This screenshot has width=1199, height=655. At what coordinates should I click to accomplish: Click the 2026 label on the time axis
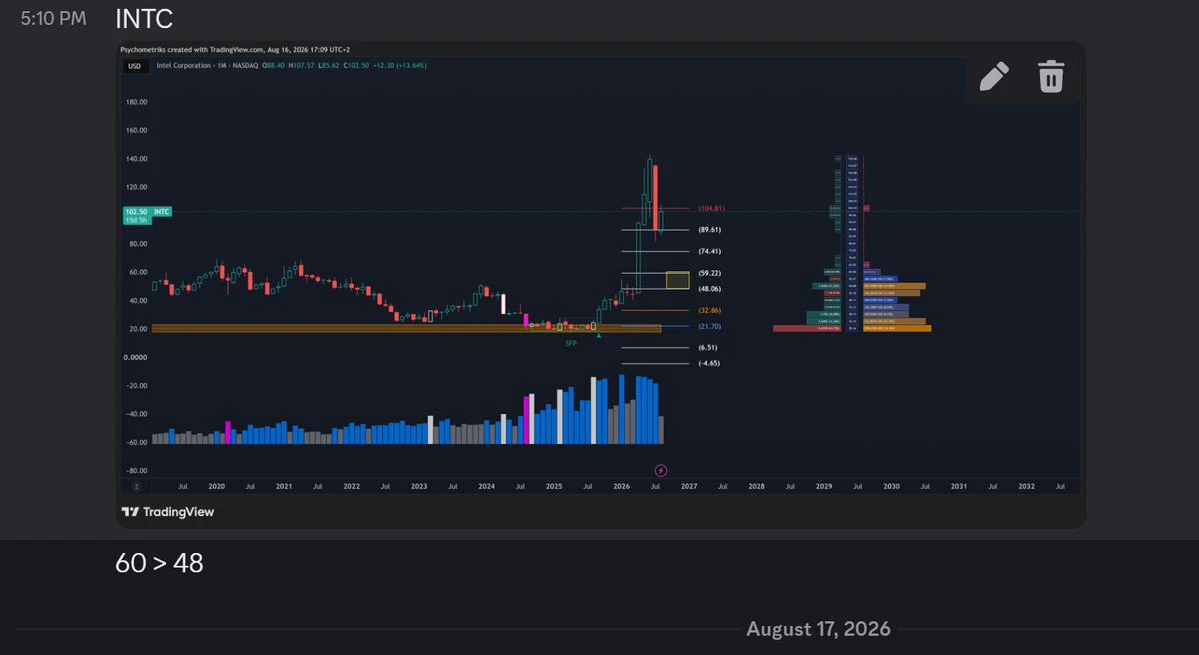[621, 486]
